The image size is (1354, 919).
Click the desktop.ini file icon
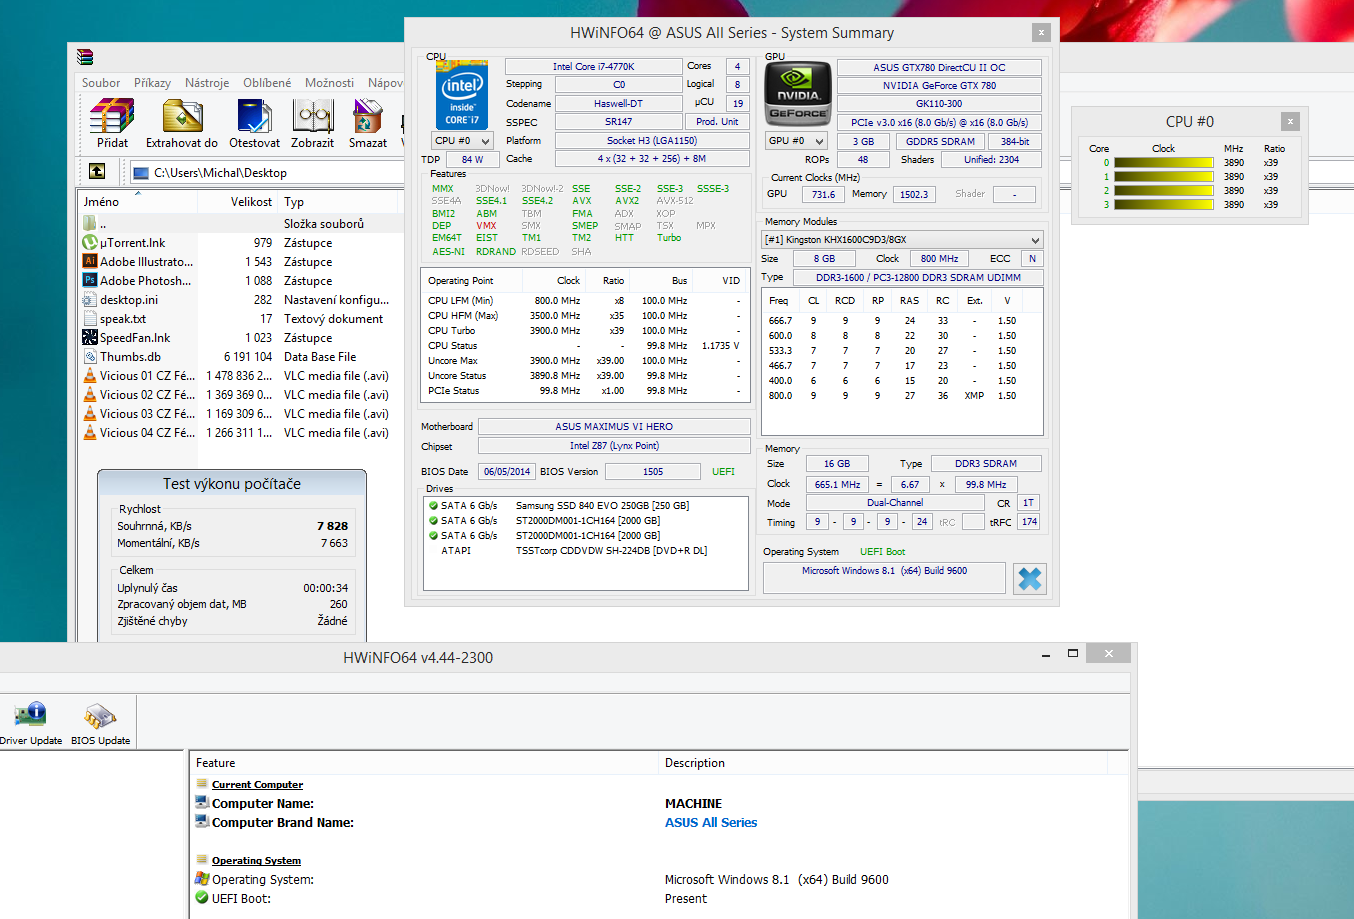pyautogui.click(x=90, y=300)
